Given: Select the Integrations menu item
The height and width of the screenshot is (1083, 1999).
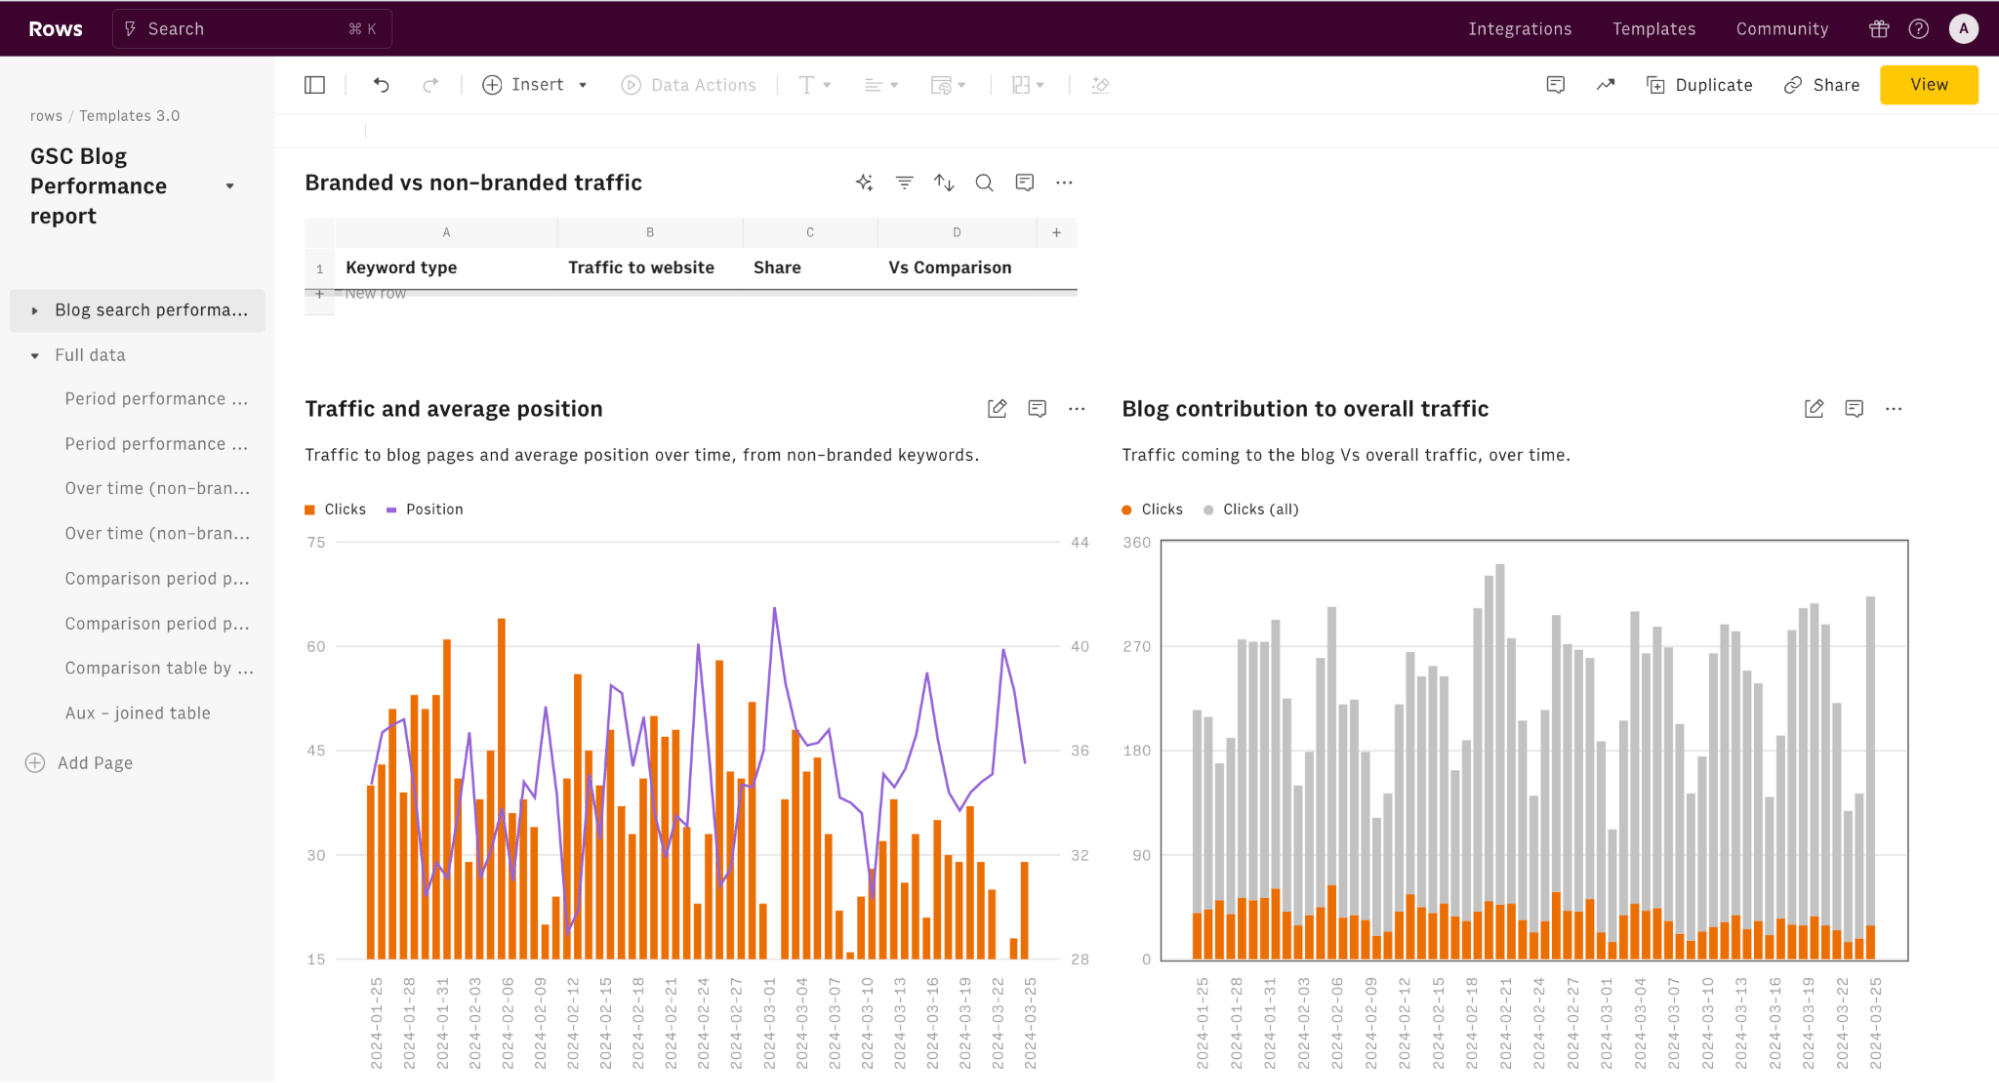Looking at the screenshot, I should (x=1519, y=27).
